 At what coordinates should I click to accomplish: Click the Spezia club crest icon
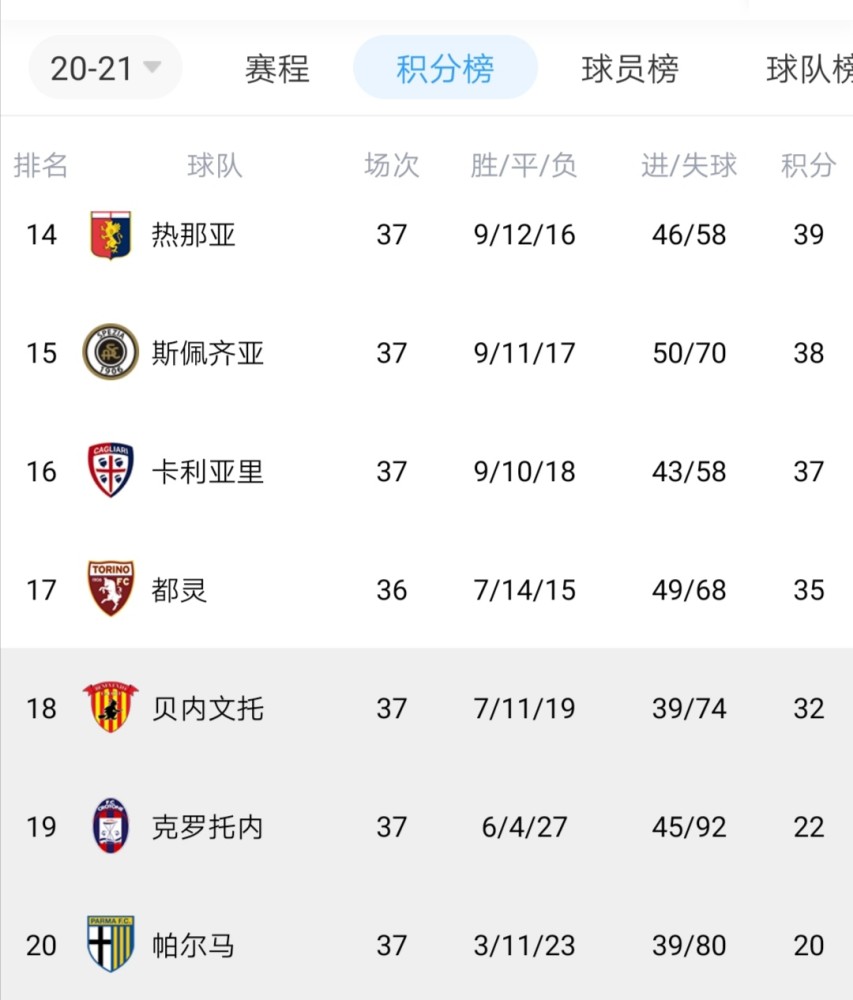(111, 352)
